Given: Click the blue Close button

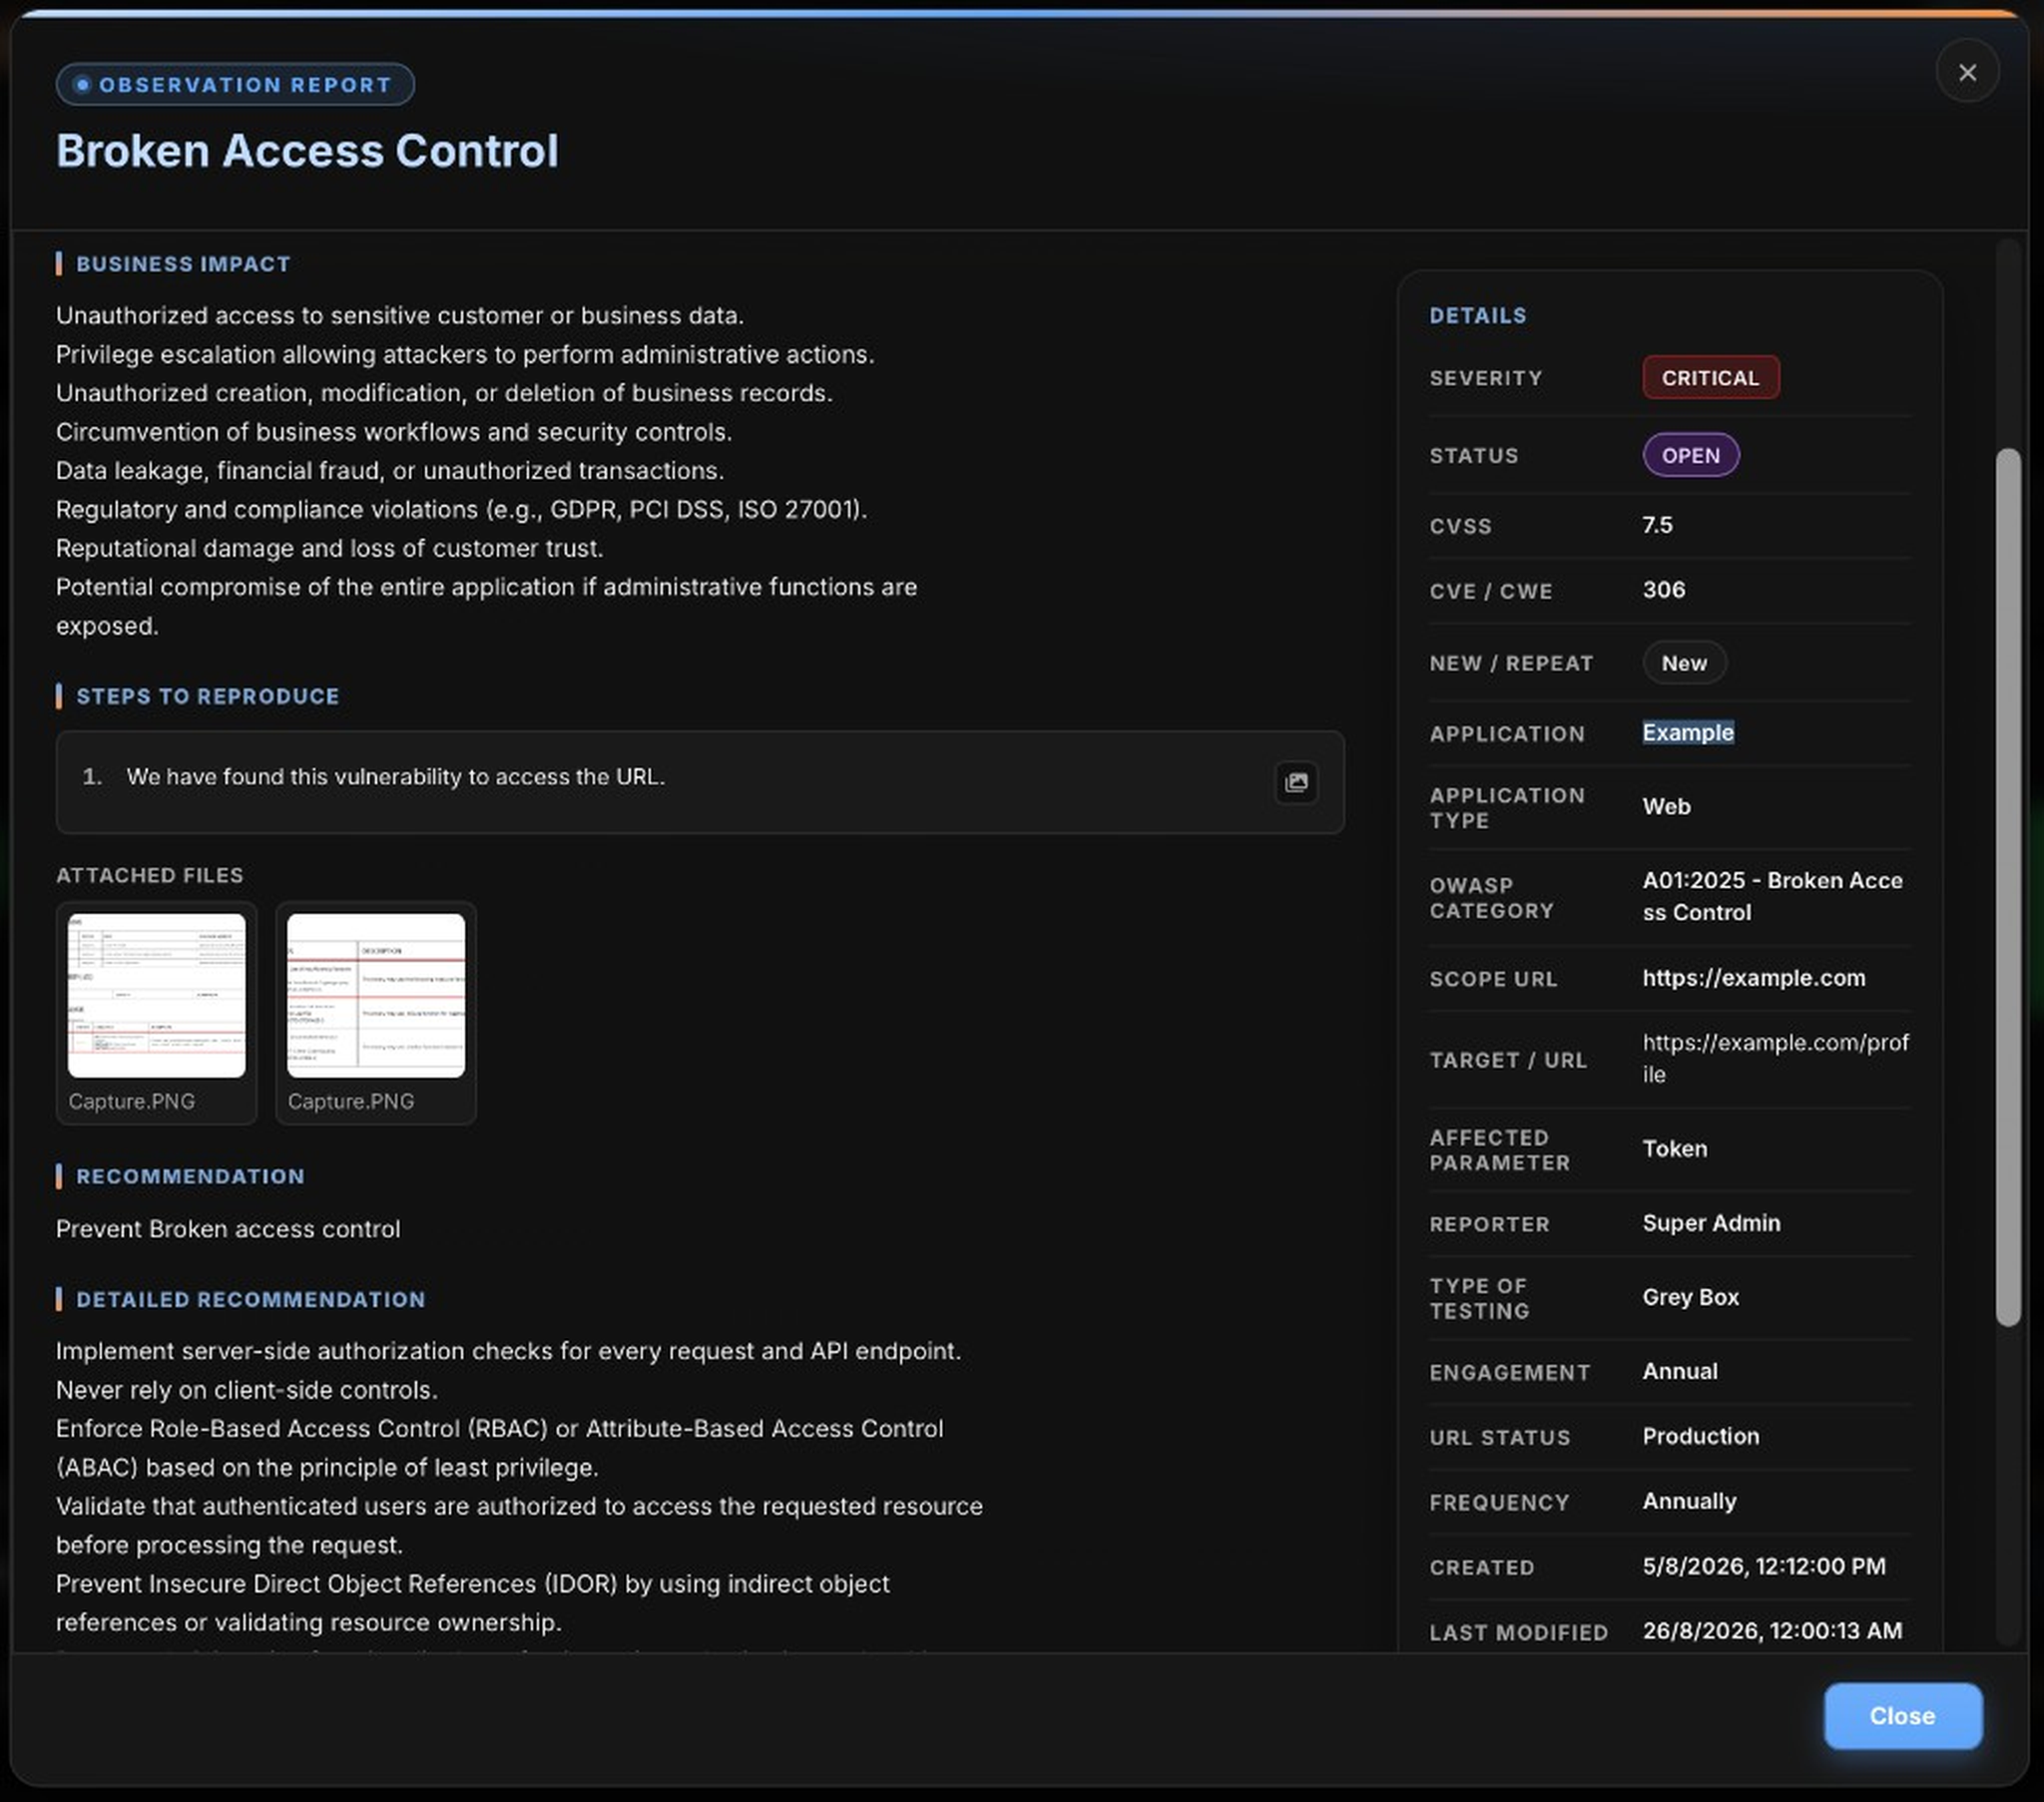Looking at the screenshot, I should (1902, 1715).
